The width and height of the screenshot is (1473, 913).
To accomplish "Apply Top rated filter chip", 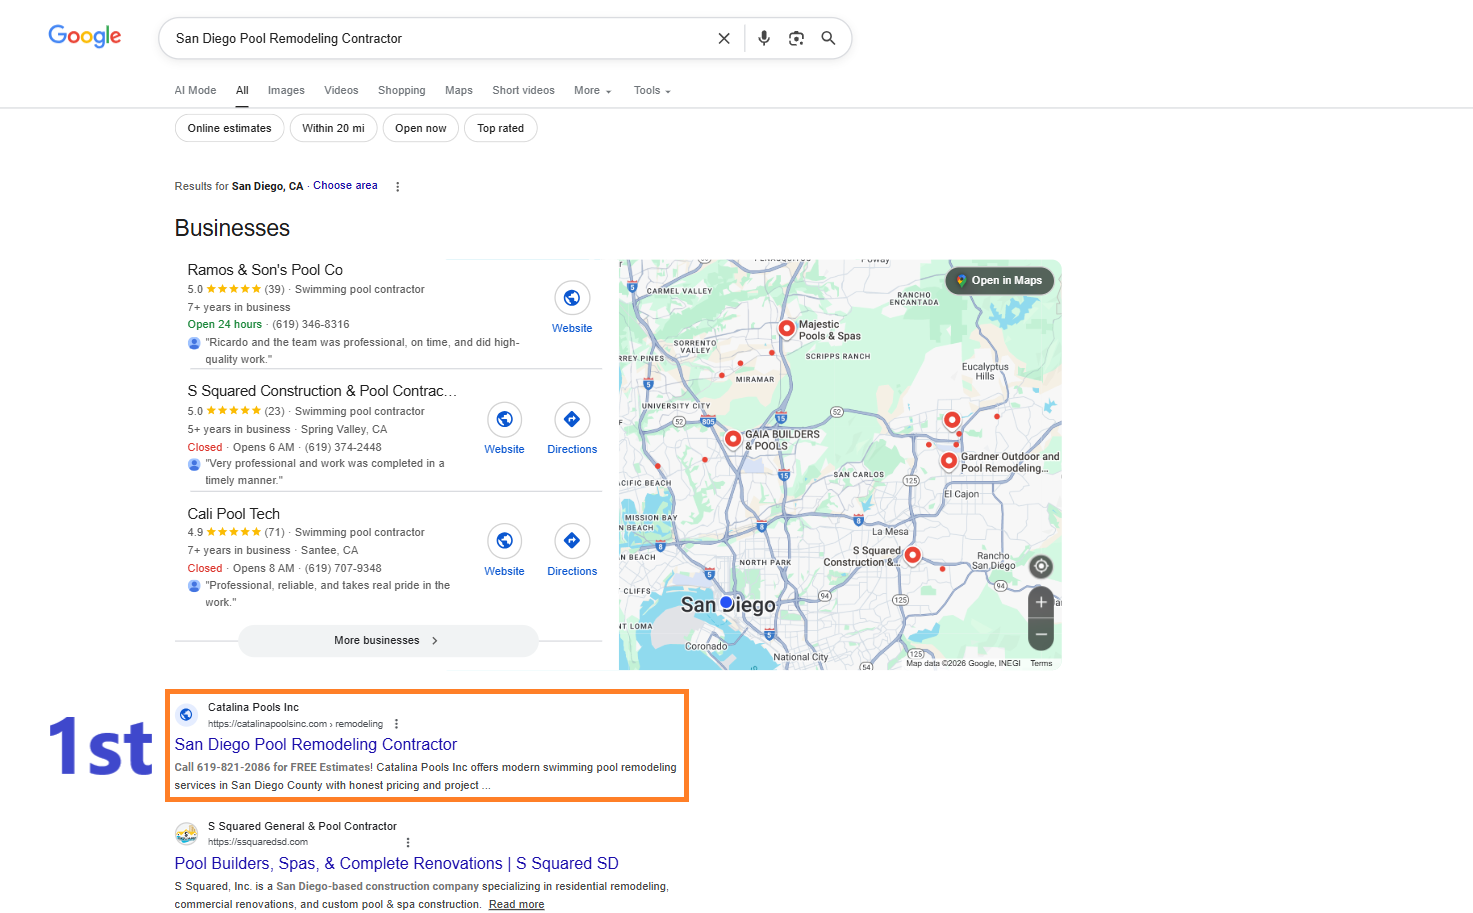I will click(501, 128).
